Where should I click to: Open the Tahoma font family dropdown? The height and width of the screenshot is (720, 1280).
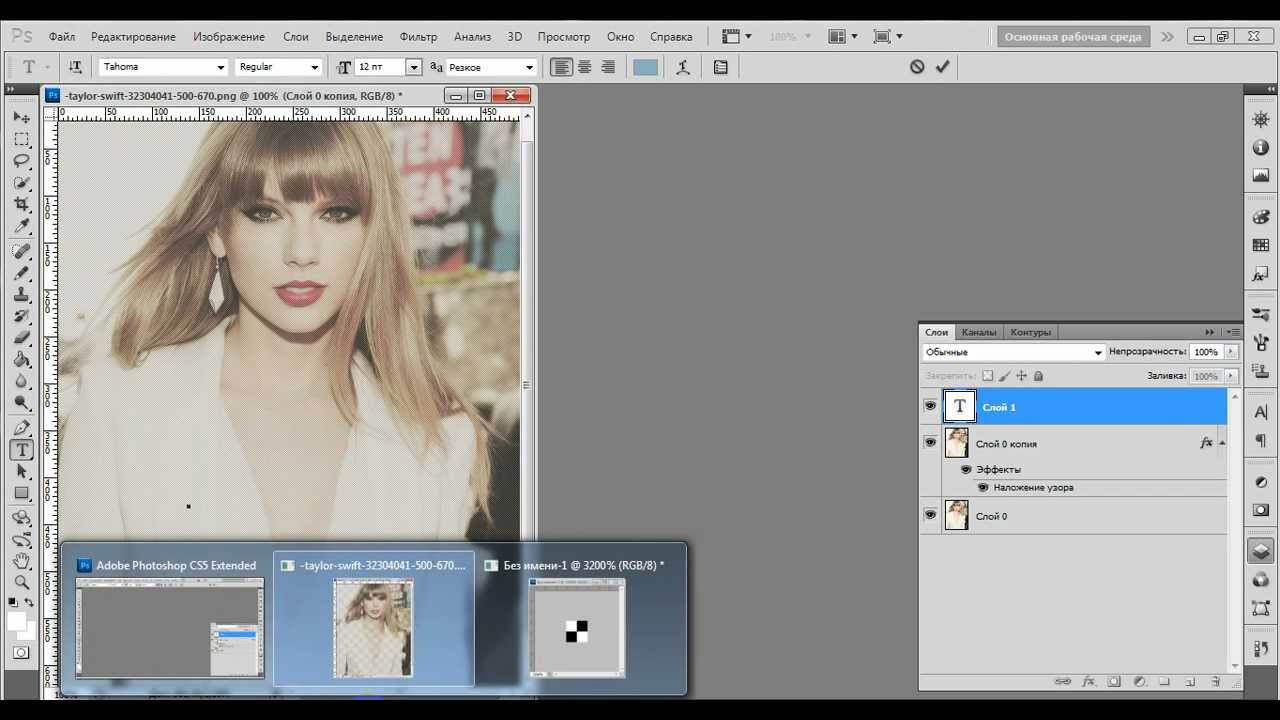click(x=221, y=67)
